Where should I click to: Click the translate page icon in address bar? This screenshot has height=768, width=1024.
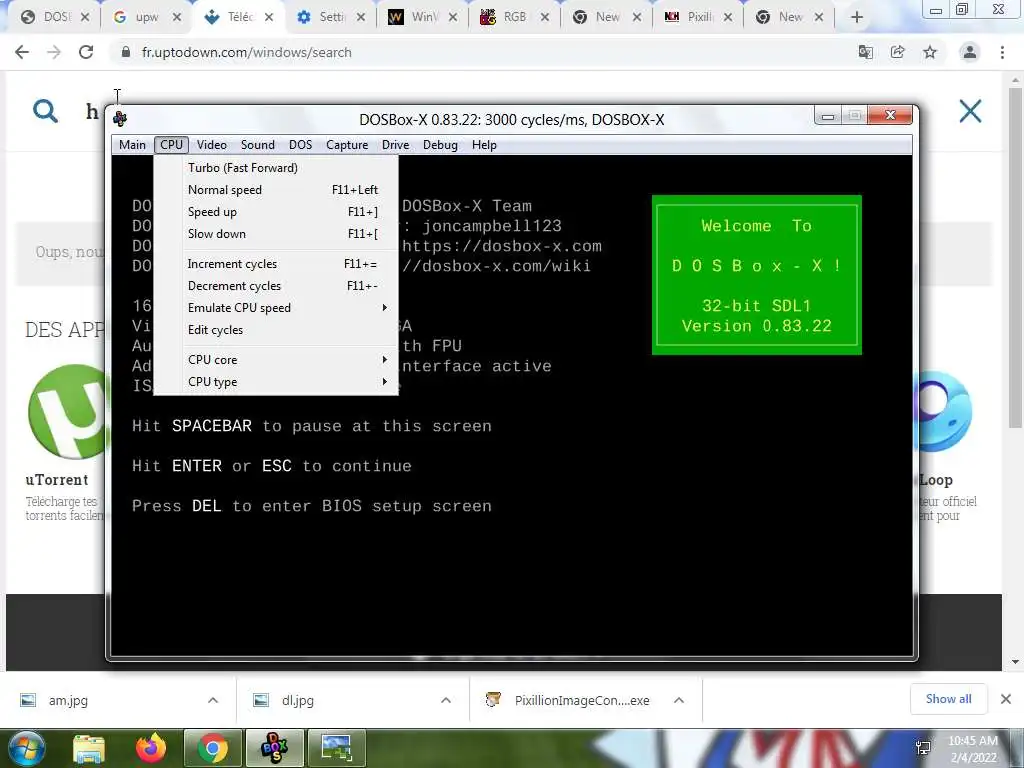coord(865,52)
